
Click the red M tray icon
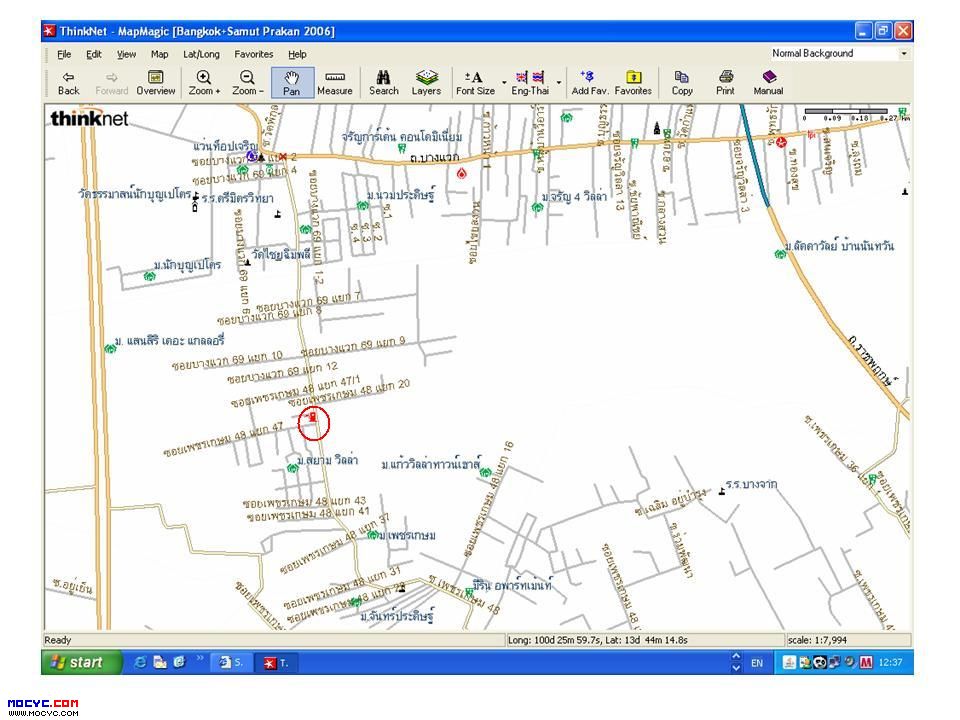tap(866, 662)
